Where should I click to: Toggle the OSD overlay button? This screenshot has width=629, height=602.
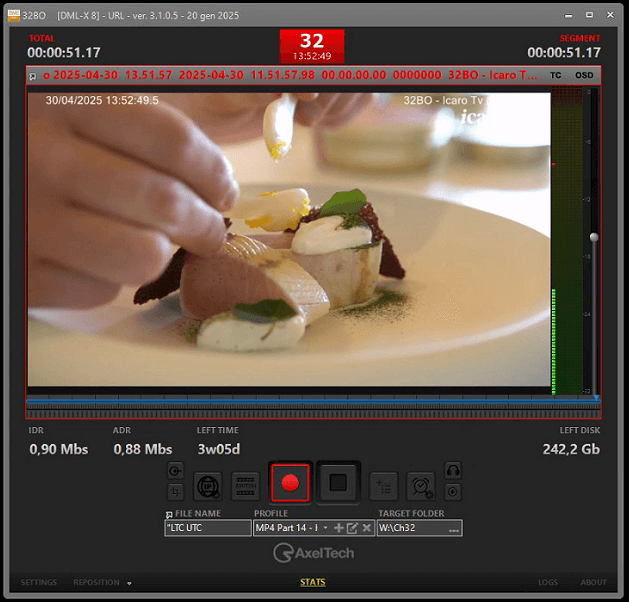pyautogui.click(x=584, y=75)
